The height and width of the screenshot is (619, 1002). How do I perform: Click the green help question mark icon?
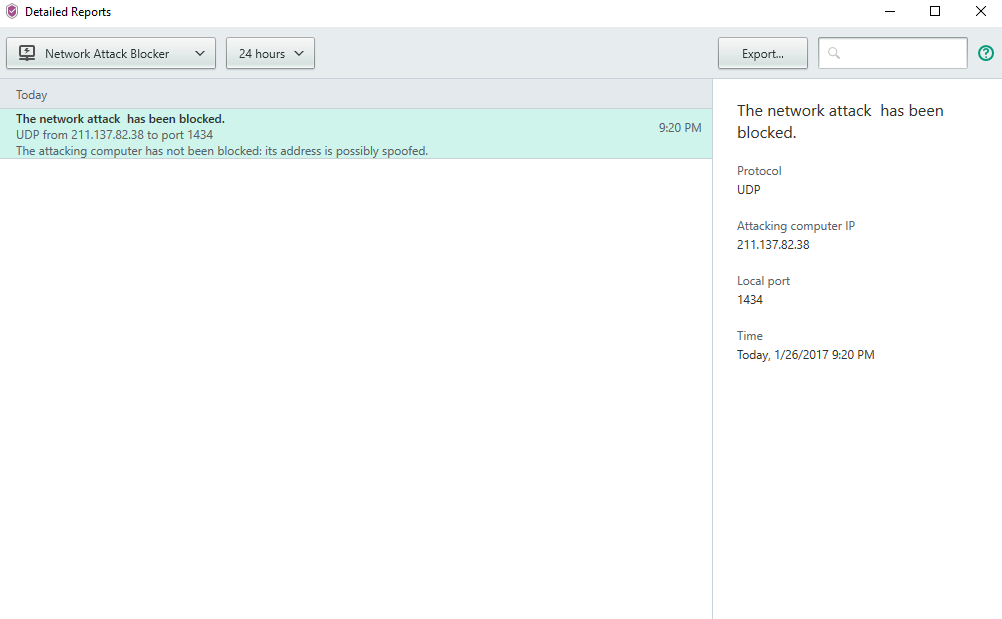tap(985, 53)
